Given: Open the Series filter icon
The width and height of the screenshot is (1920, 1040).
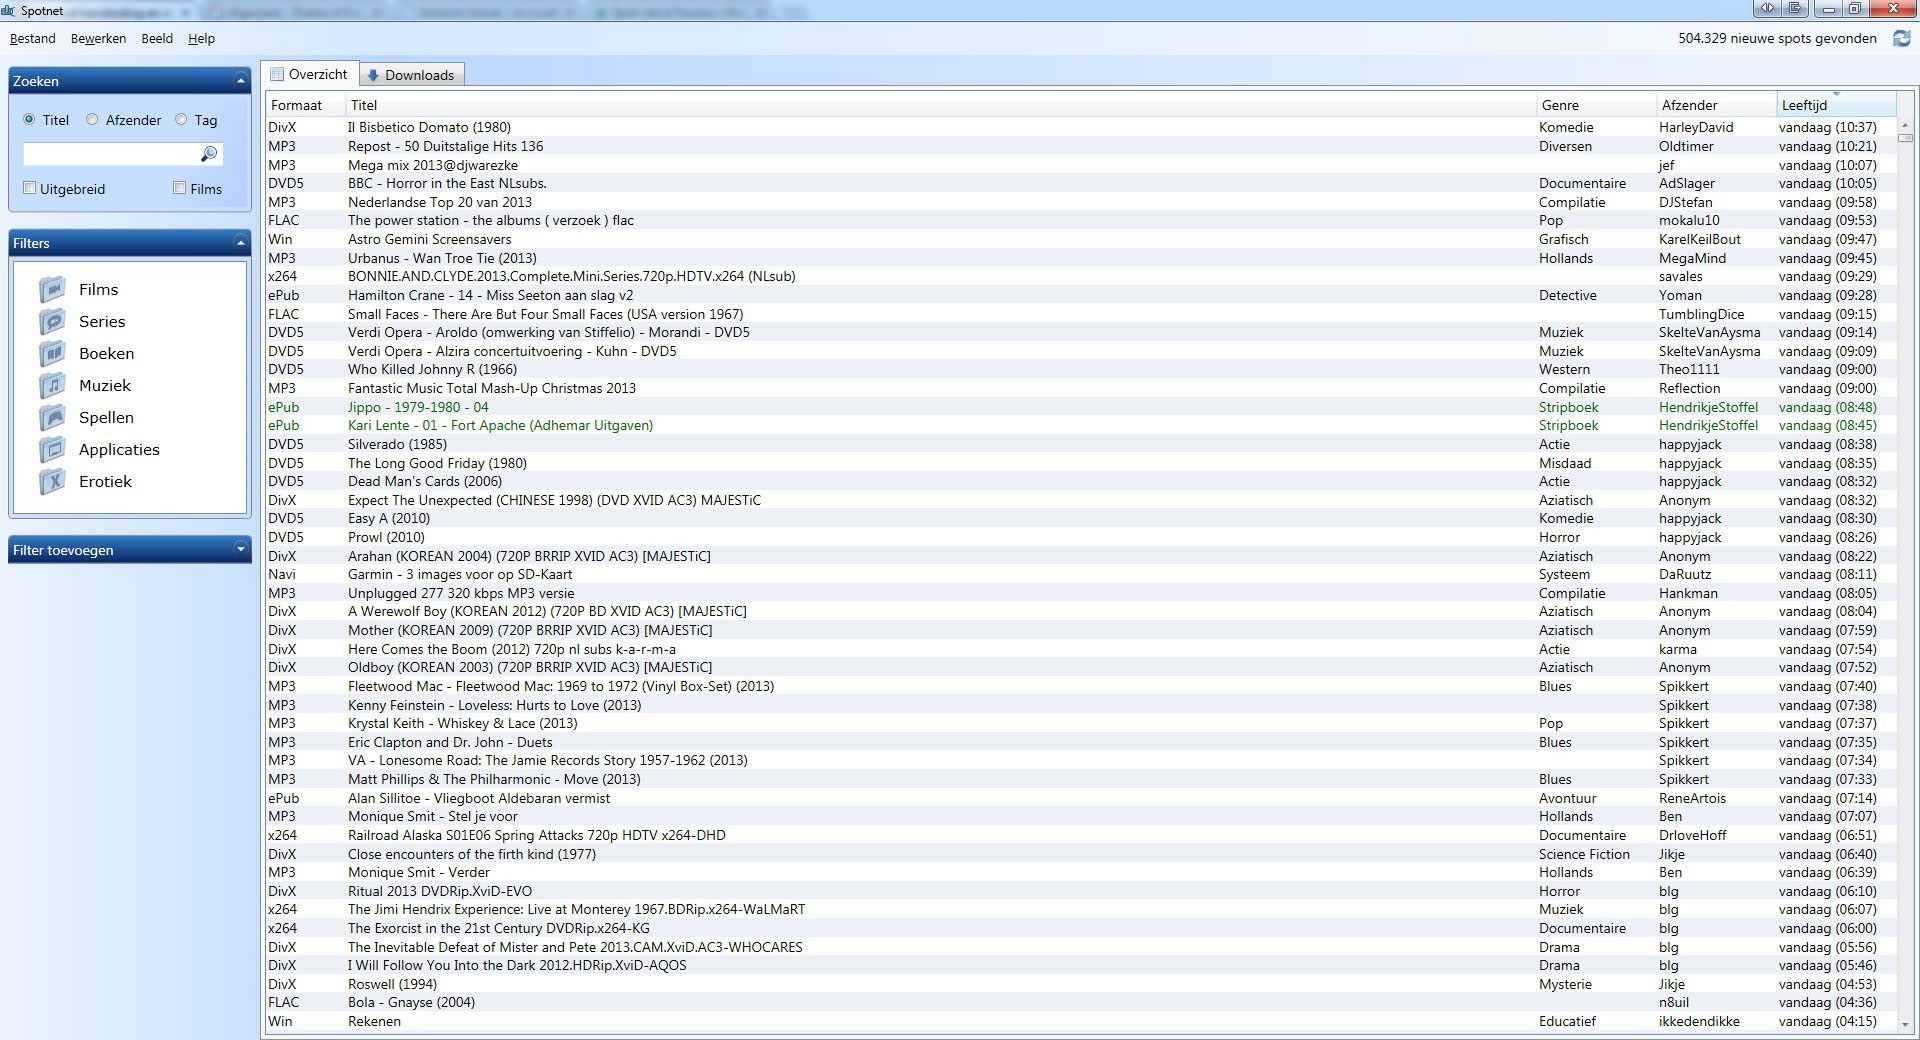Looking at the screenshot, I should coord(52,321).
